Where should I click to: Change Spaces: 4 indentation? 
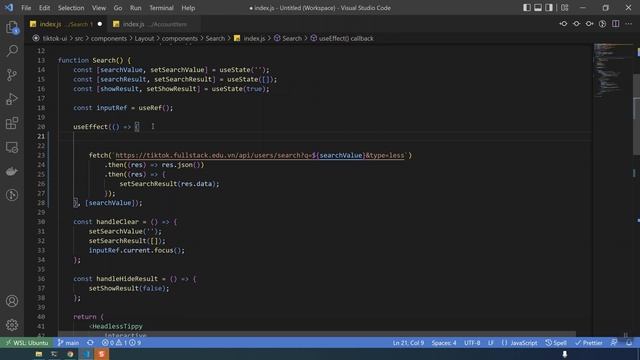pos(444,343)
